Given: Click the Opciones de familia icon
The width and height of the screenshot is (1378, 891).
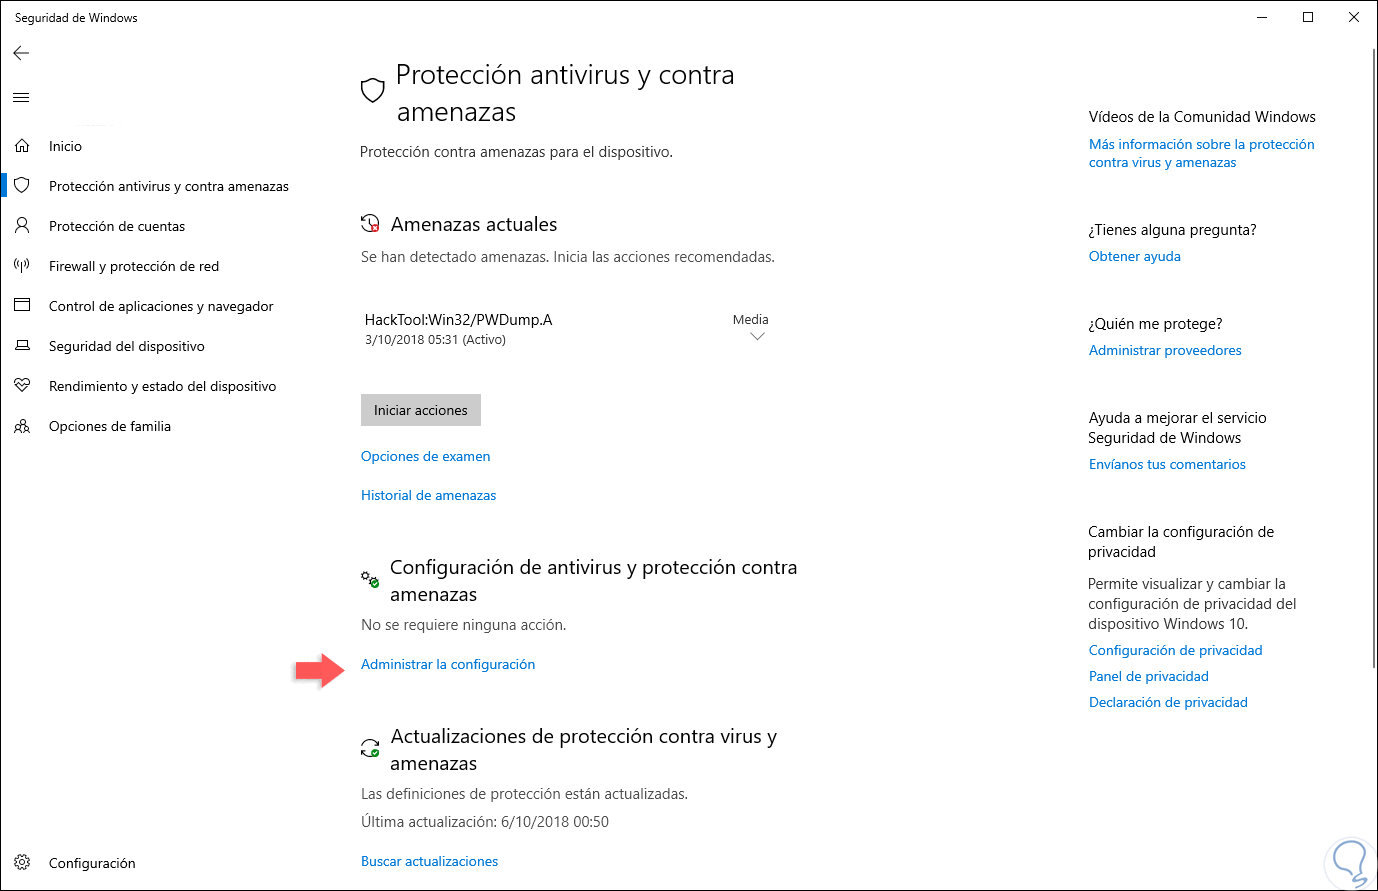Looking at the screenshot, I should 22,426.
